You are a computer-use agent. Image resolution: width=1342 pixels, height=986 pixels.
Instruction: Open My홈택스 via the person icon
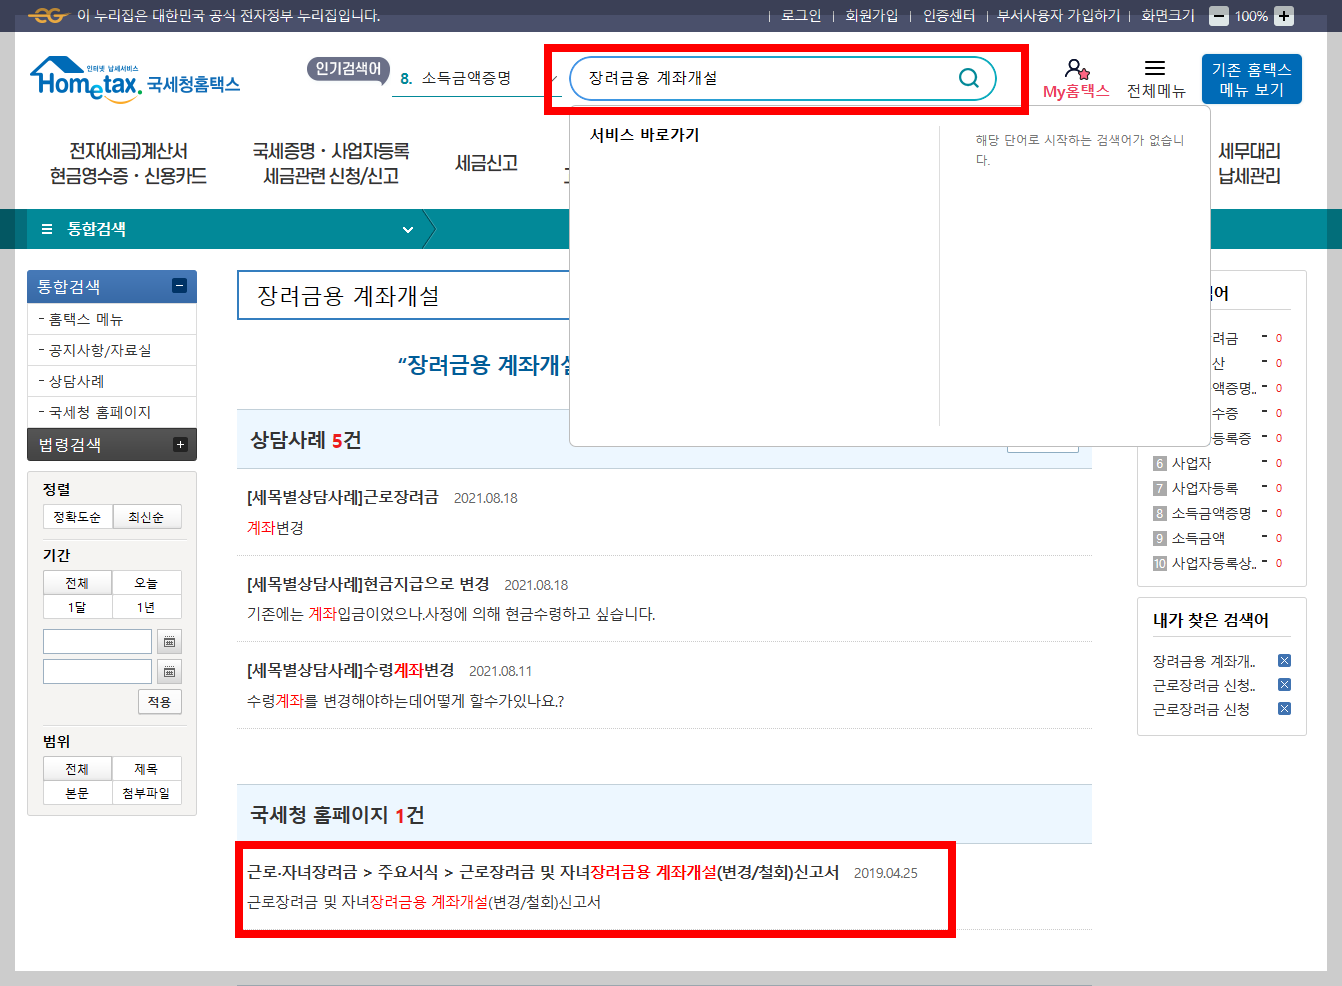[1077, 70]
